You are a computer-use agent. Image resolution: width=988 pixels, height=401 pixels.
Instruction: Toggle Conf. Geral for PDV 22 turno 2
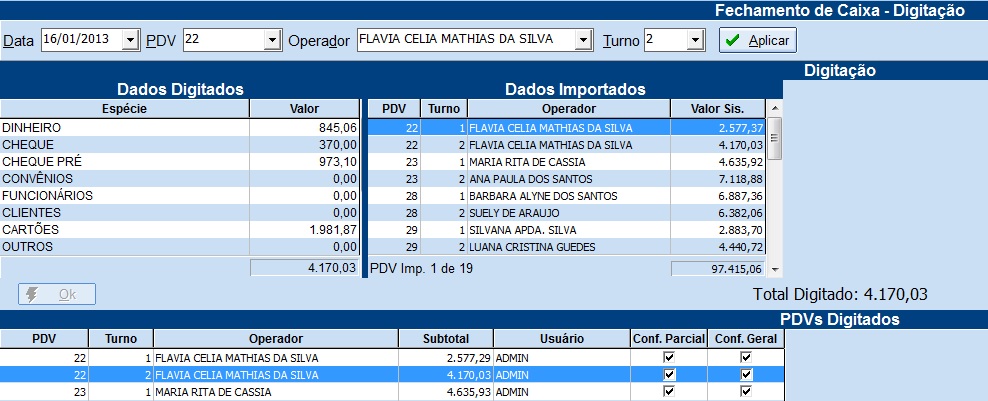coord(746,375)
